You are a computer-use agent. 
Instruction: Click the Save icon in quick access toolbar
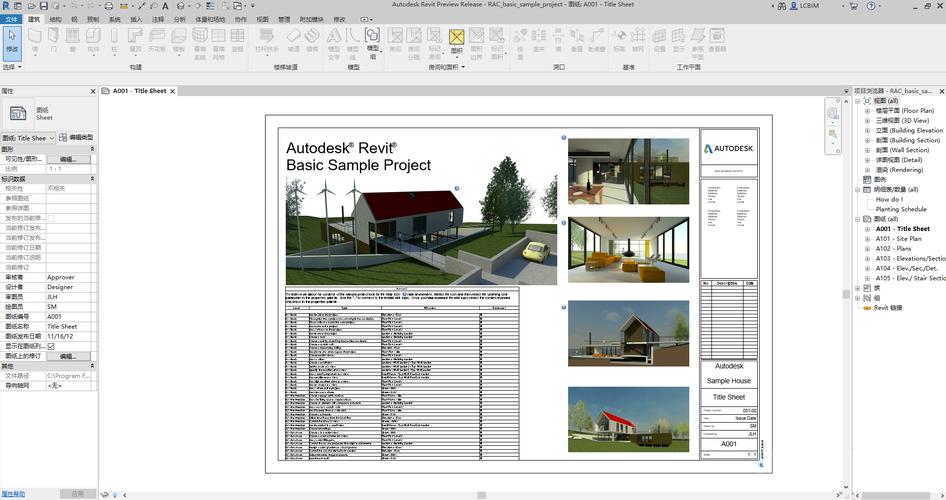tap(43, 6)
